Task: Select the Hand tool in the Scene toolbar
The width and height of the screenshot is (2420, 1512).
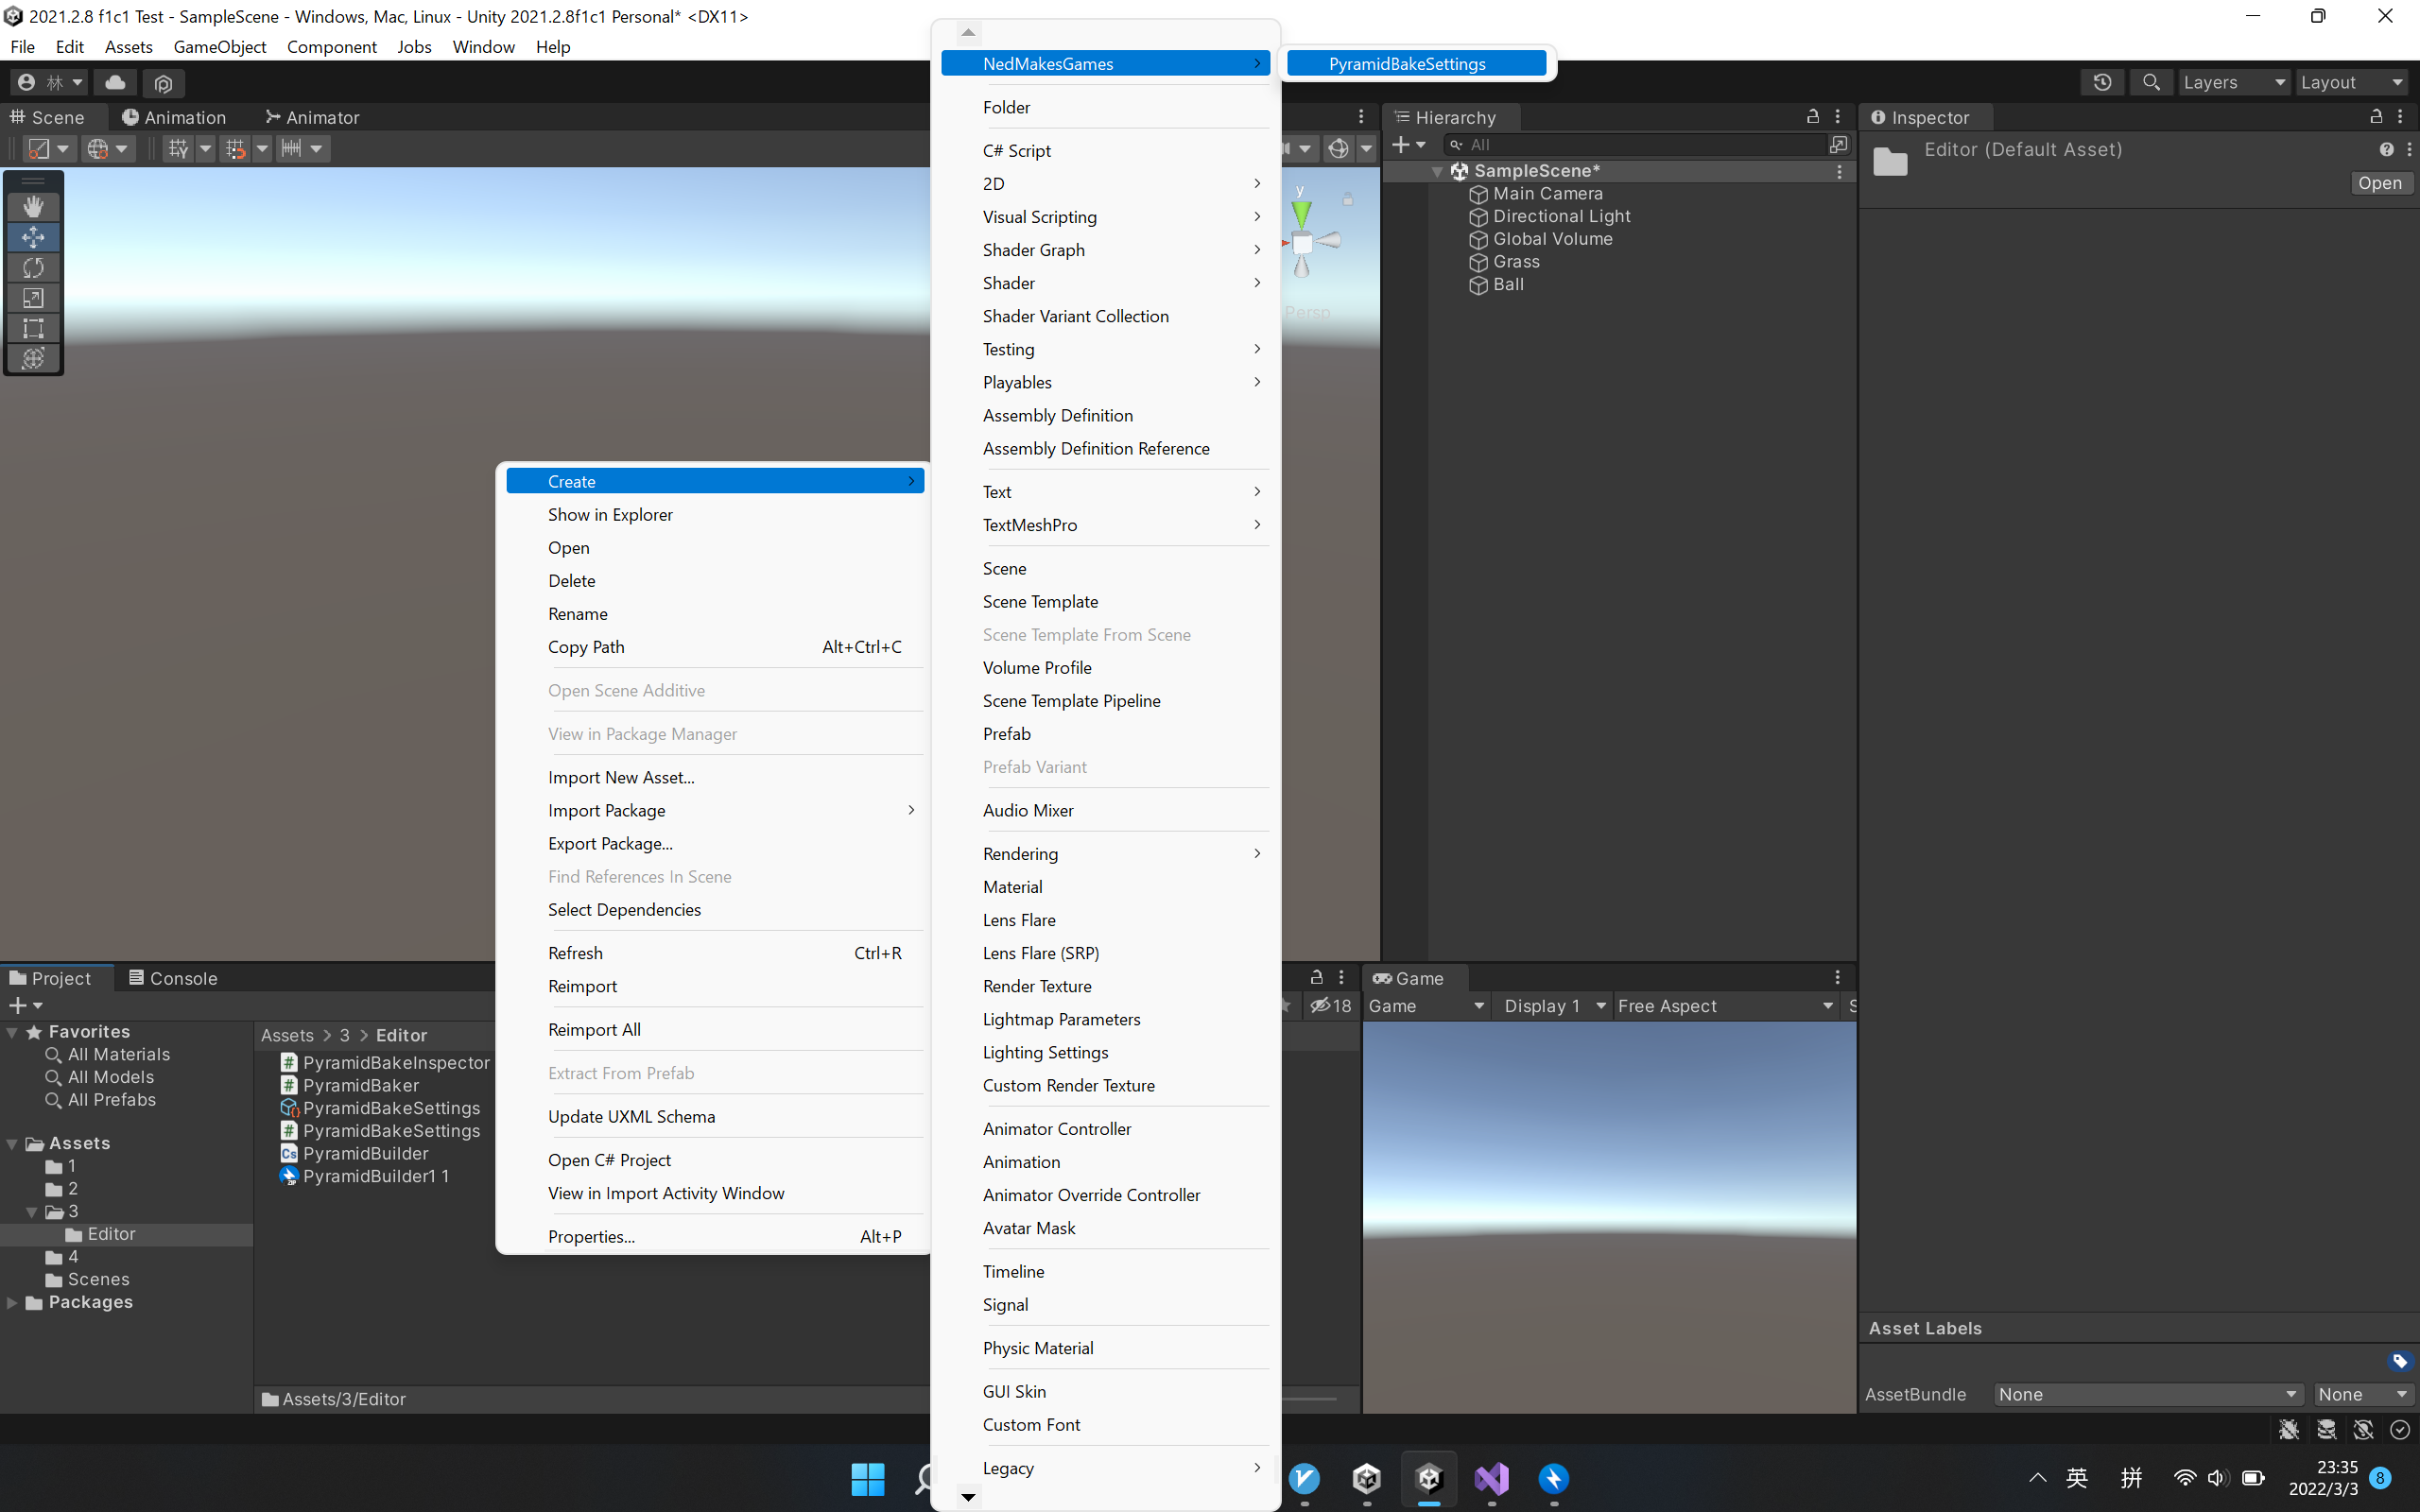Action: [33, 207]
